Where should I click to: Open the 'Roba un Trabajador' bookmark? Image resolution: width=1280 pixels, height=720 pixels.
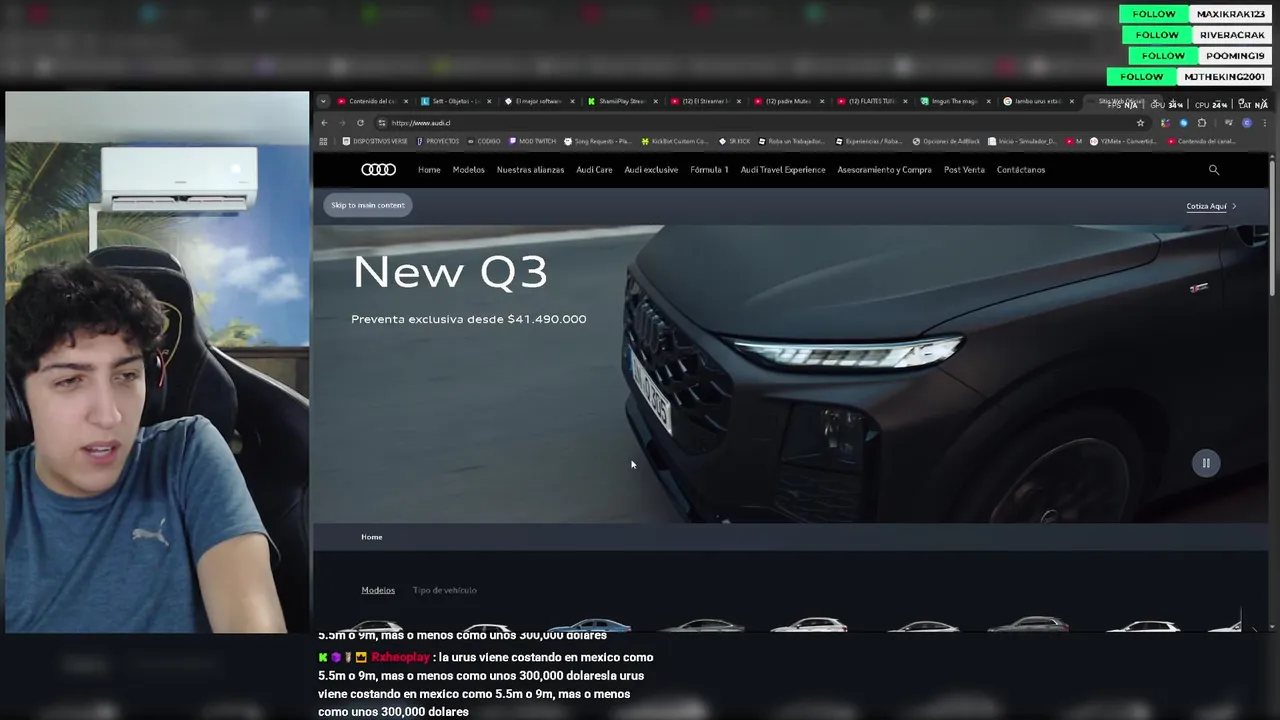click(x=792, y=141)
